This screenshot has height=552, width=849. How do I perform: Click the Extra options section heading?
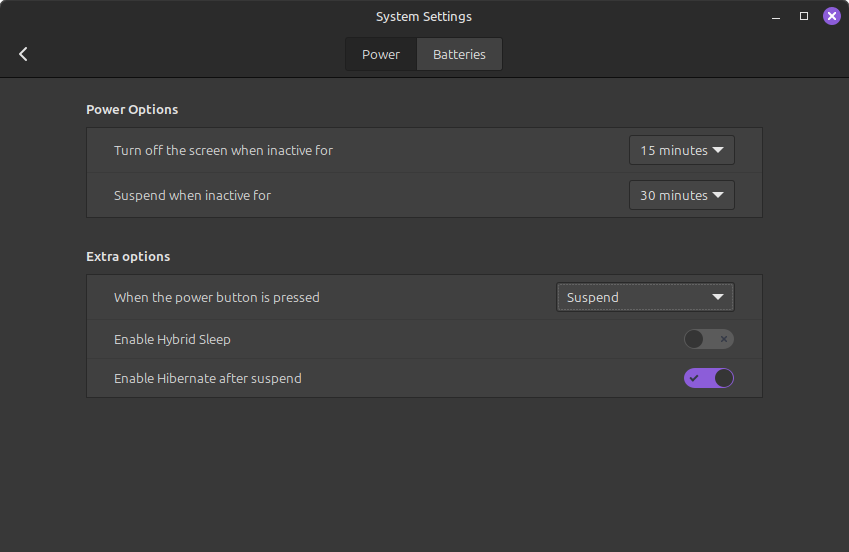(x=128, y=257)
